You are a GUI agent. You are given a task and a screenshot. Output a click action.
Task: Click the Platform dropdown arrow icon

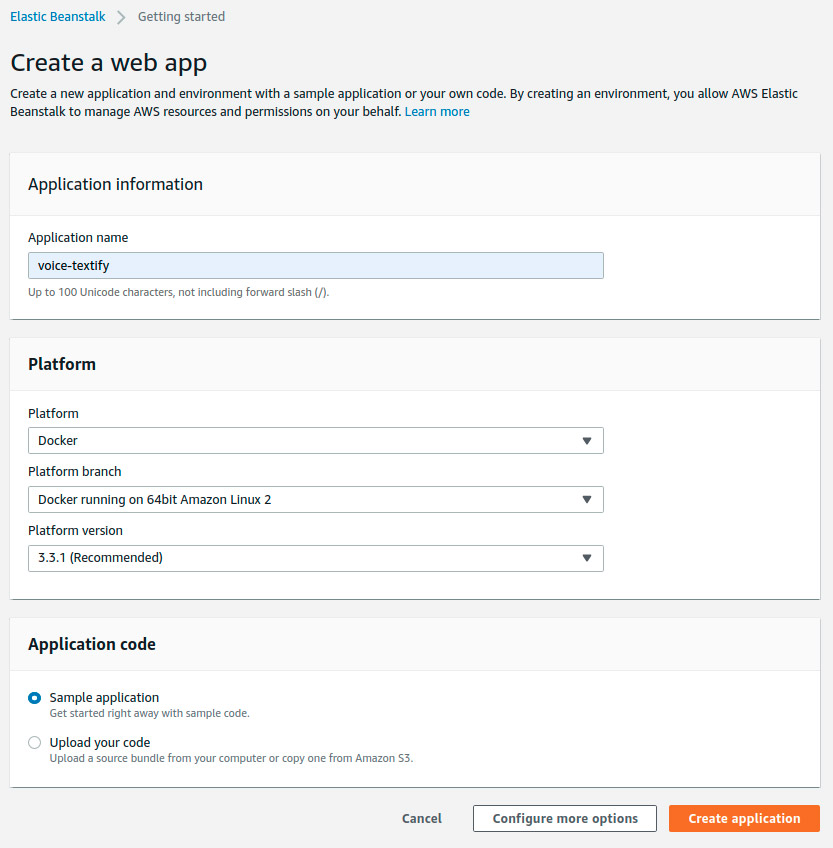[x=587, y=441]
